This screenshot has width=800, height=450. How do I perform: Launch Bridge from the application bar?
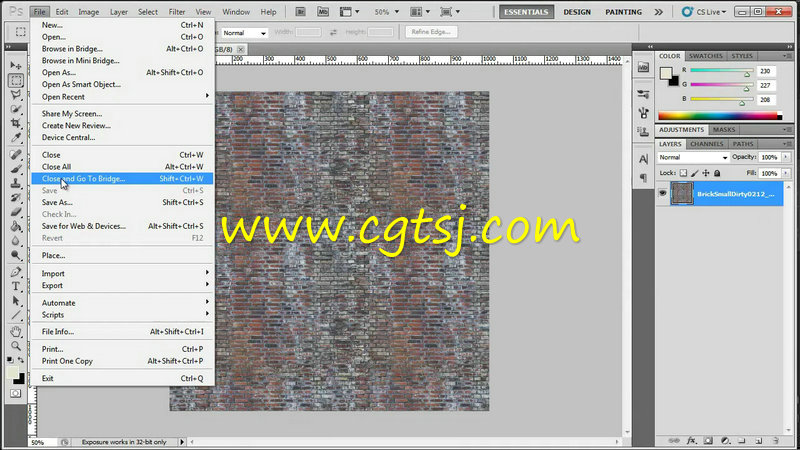coord(301,12)
